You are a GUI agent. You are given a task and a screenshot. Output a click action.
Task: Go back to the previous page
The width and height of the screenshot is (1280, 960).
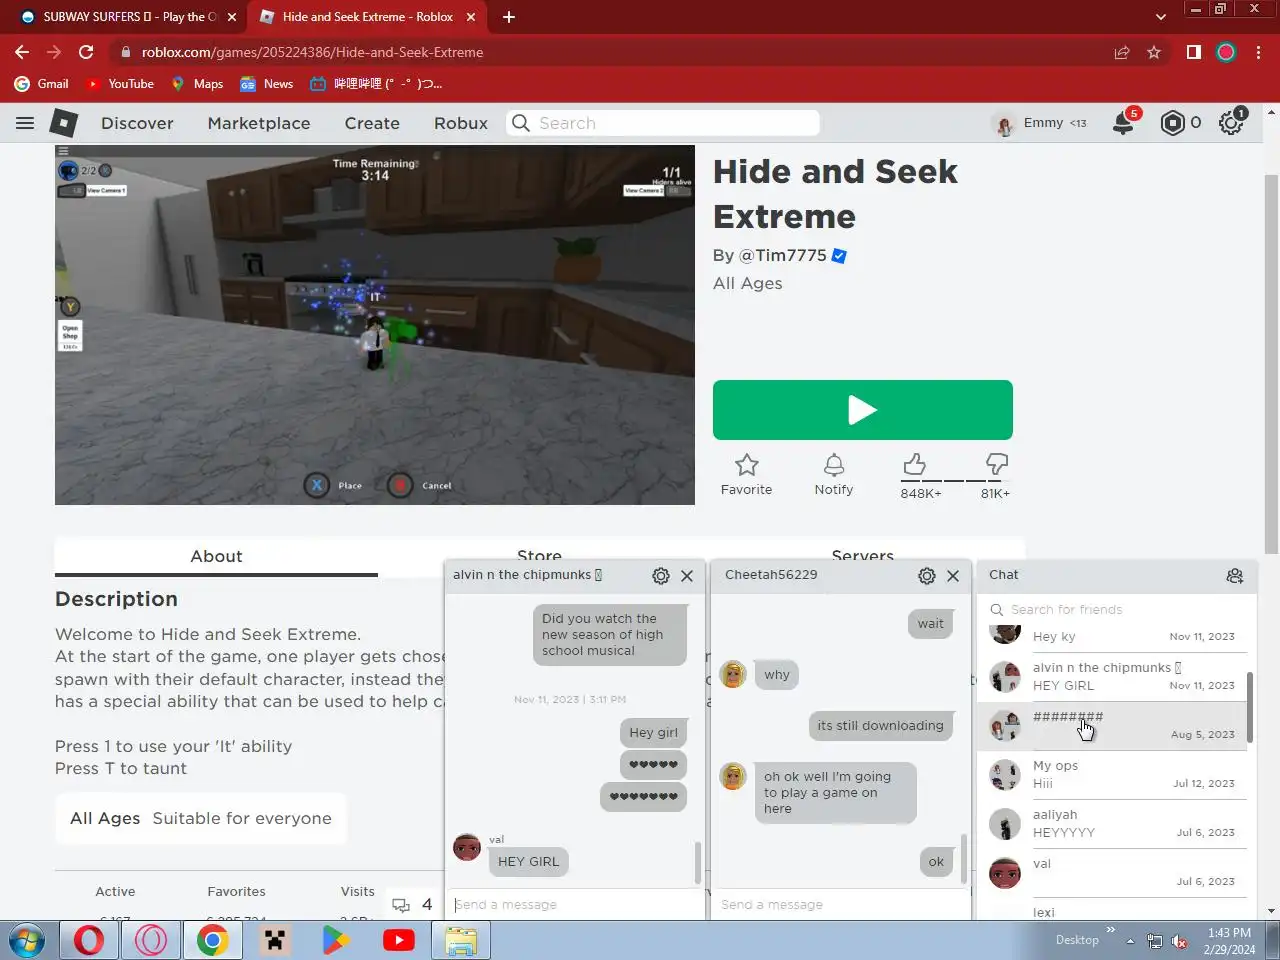coord(22,52)
